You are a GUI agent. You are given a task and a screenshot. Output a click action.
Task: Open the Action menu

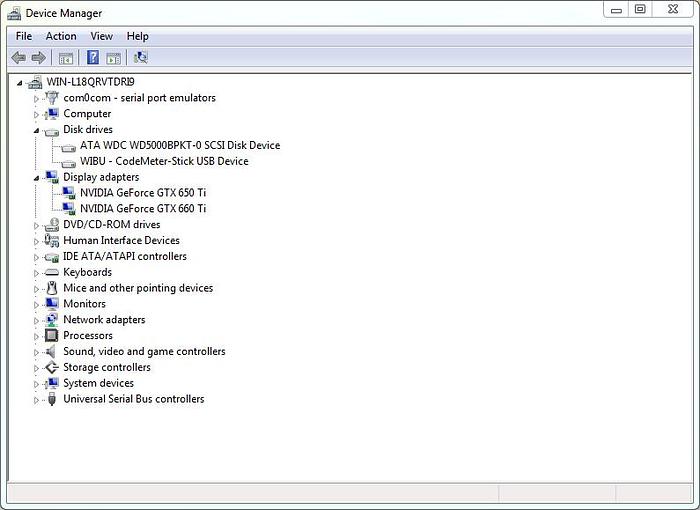click(61, 36)
